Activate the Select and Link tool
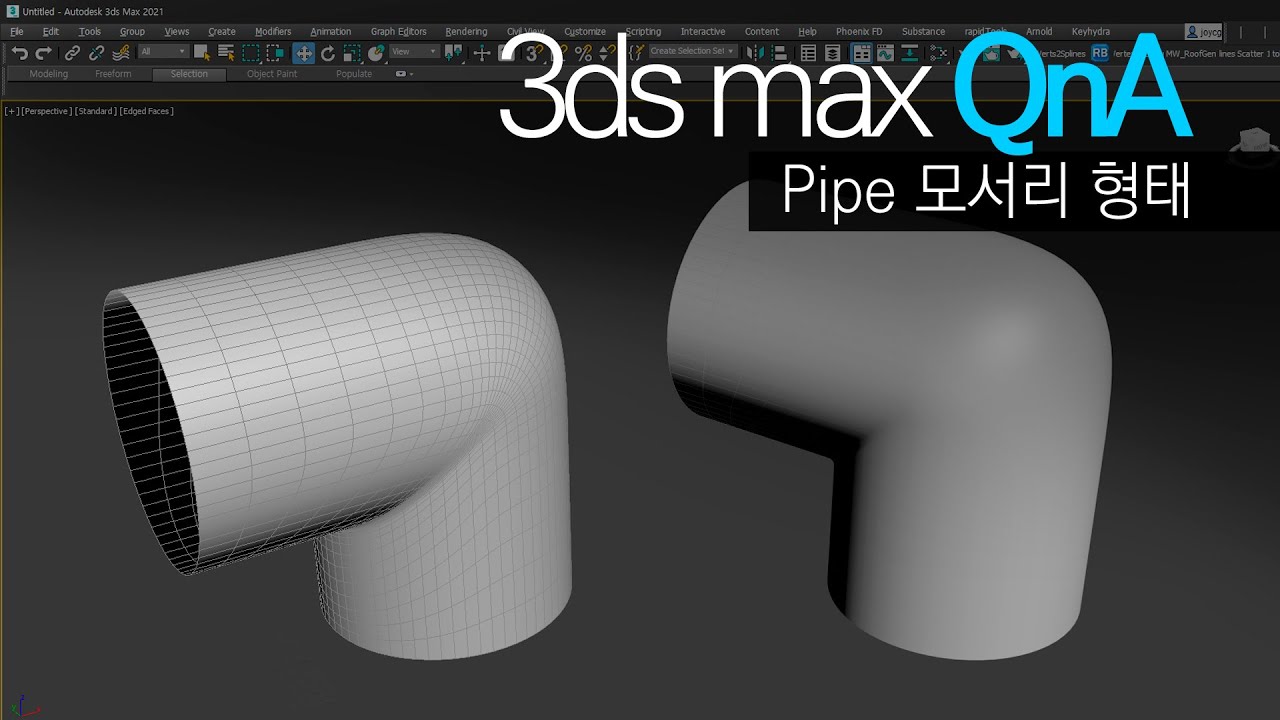The width and height of the screenshot is (1280, 720). (x=72, y=53)
